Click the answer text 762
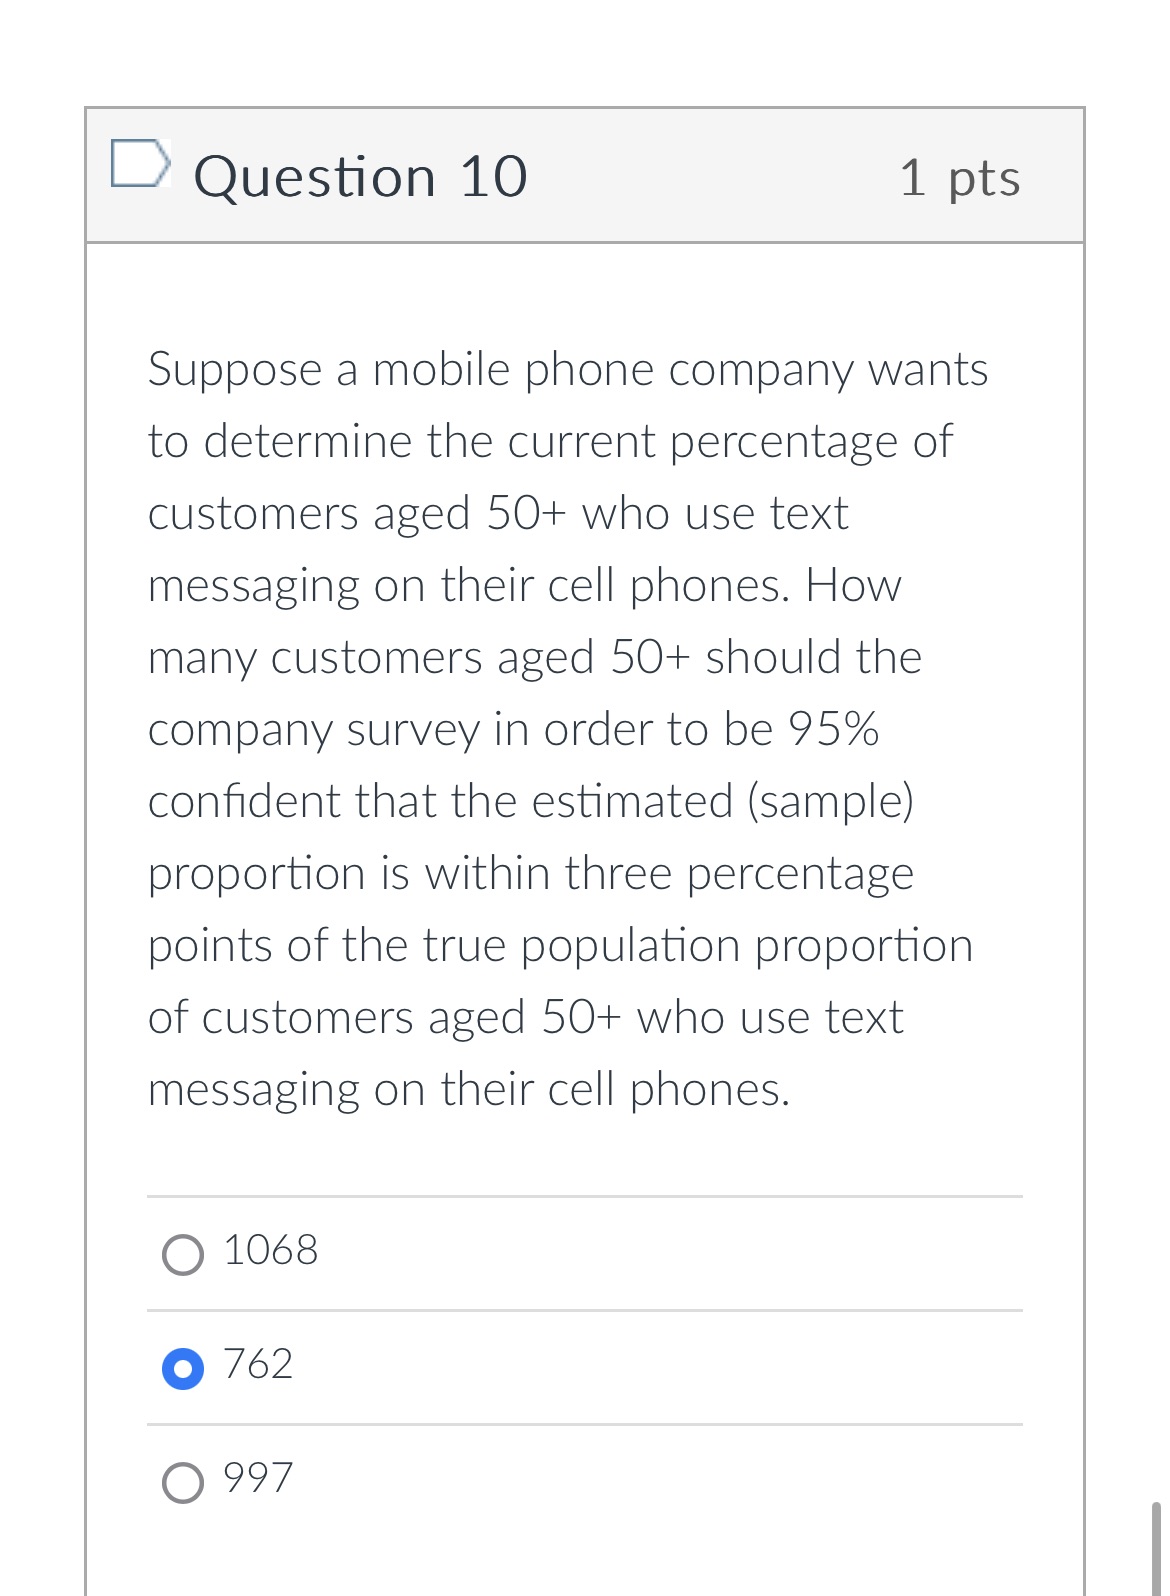This screenshot has height=1596, width=1170. [x=257, y=1364]
